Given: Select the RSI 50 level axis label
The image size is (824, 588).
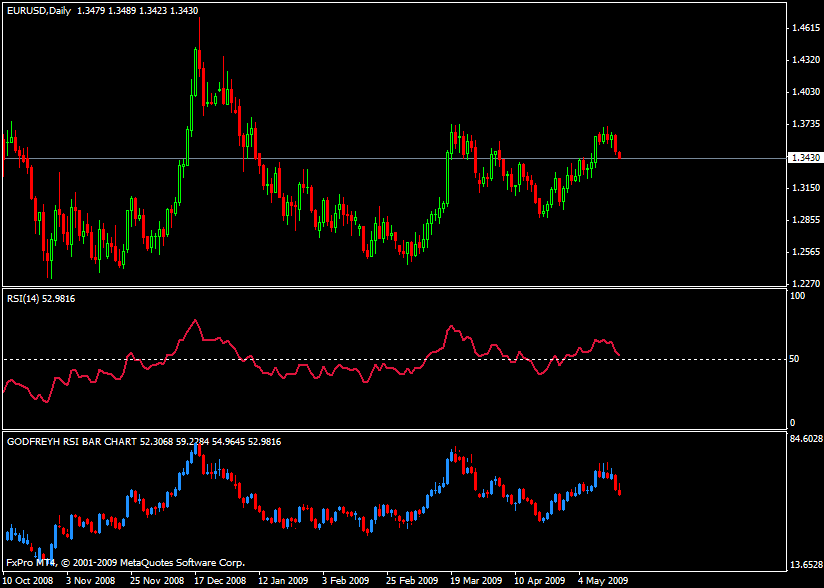Looking at the screenshot, I should point(795,359).
